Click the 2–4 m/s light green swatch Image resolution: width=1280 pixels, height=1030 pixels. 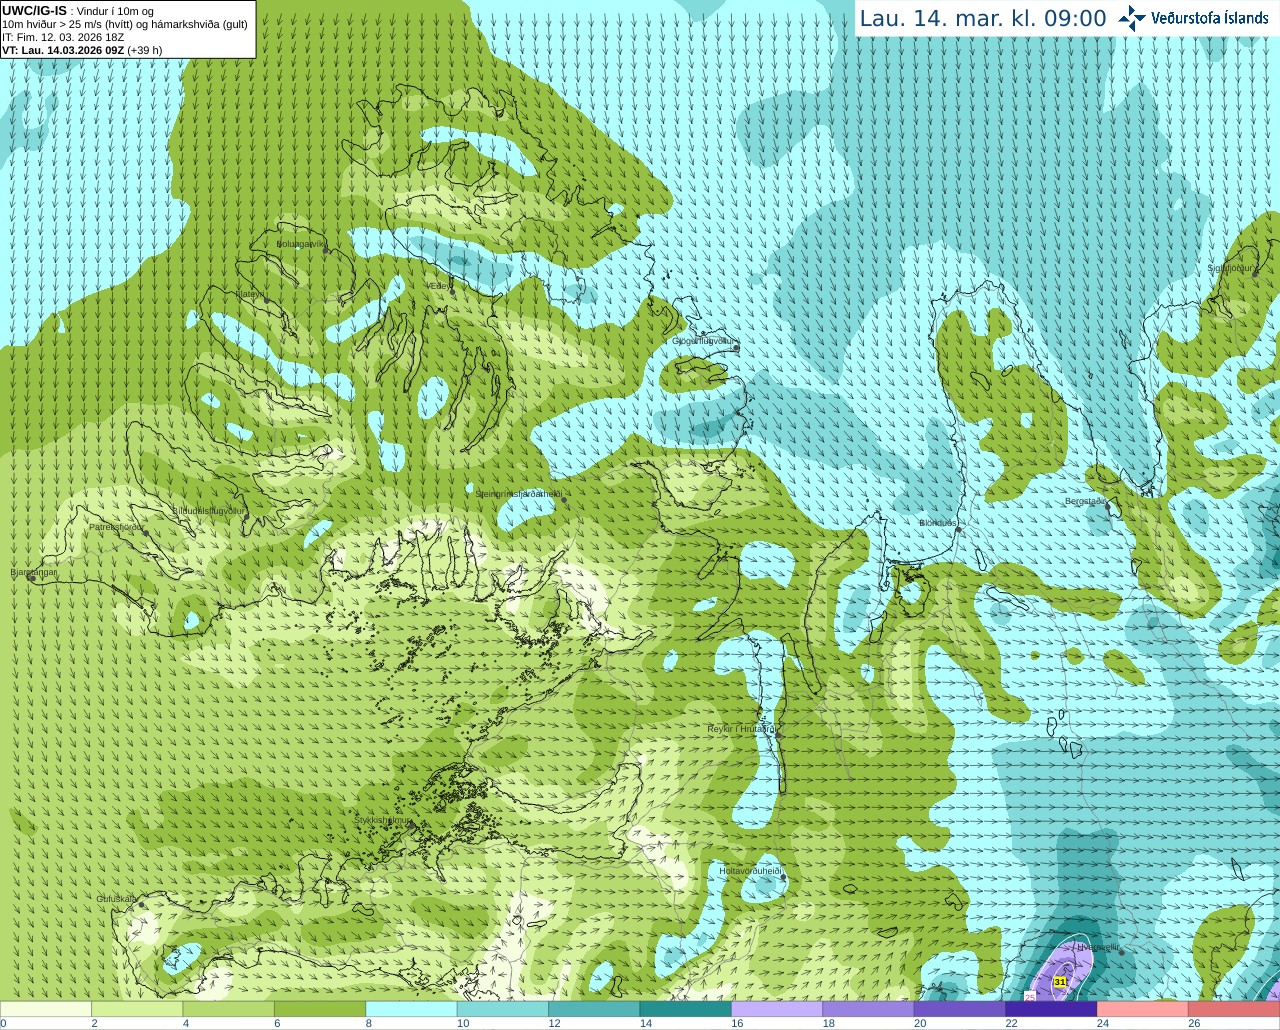pyautogui.click(x=137, y=1009)
